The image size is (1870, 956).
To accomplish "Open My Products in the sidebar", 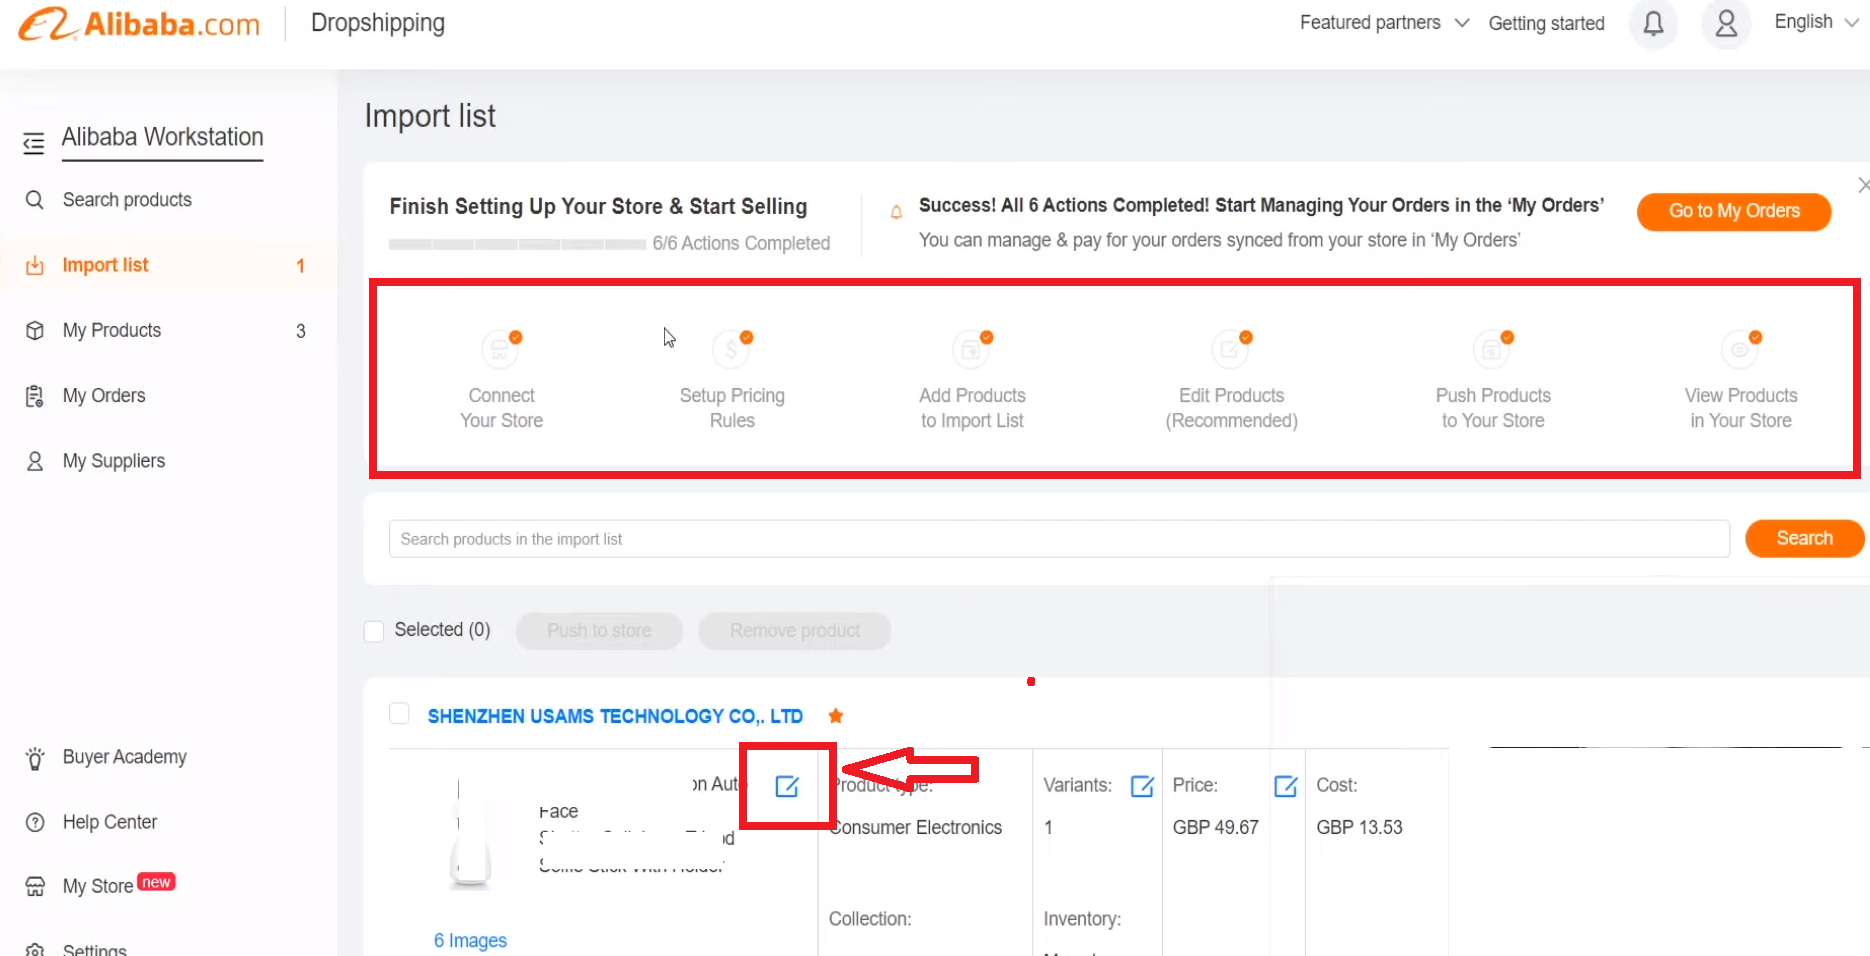I will [112, 331].
